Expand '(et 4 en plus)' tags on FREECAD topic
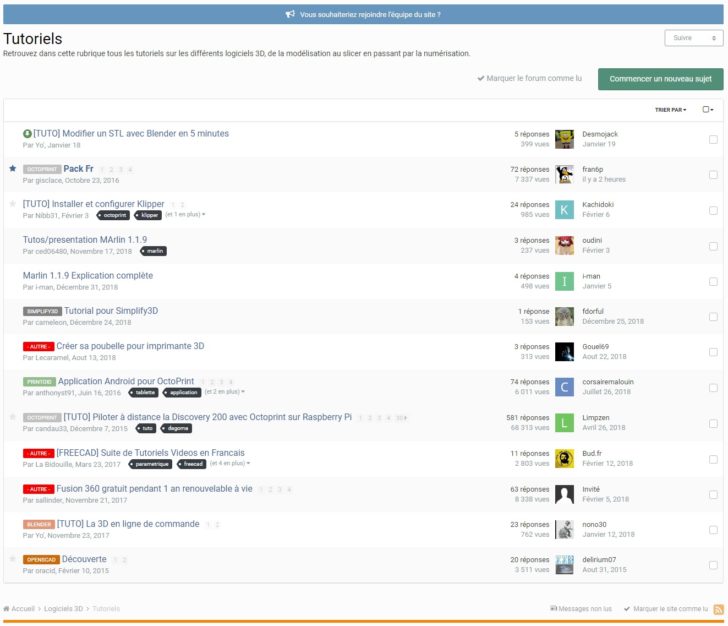 (x=230, y=463)
